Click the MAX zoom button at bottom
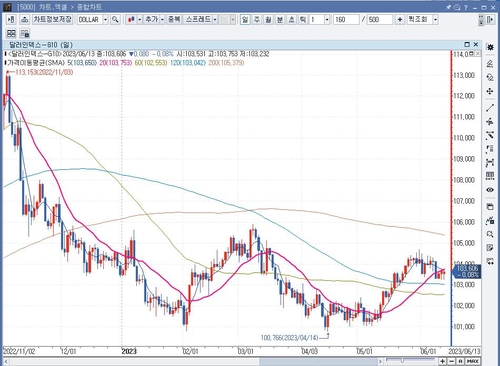The height and width of the screenshot is (366, 500). coord(473,361)
